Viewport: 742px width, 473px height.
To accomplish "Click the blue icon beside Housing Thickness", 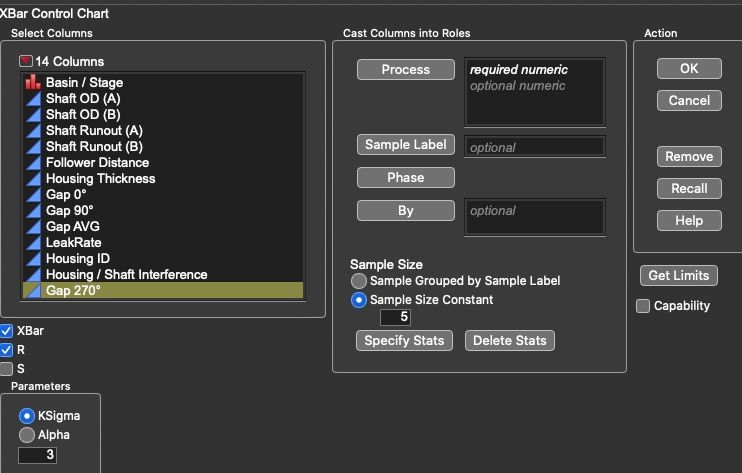I will 33,179.
